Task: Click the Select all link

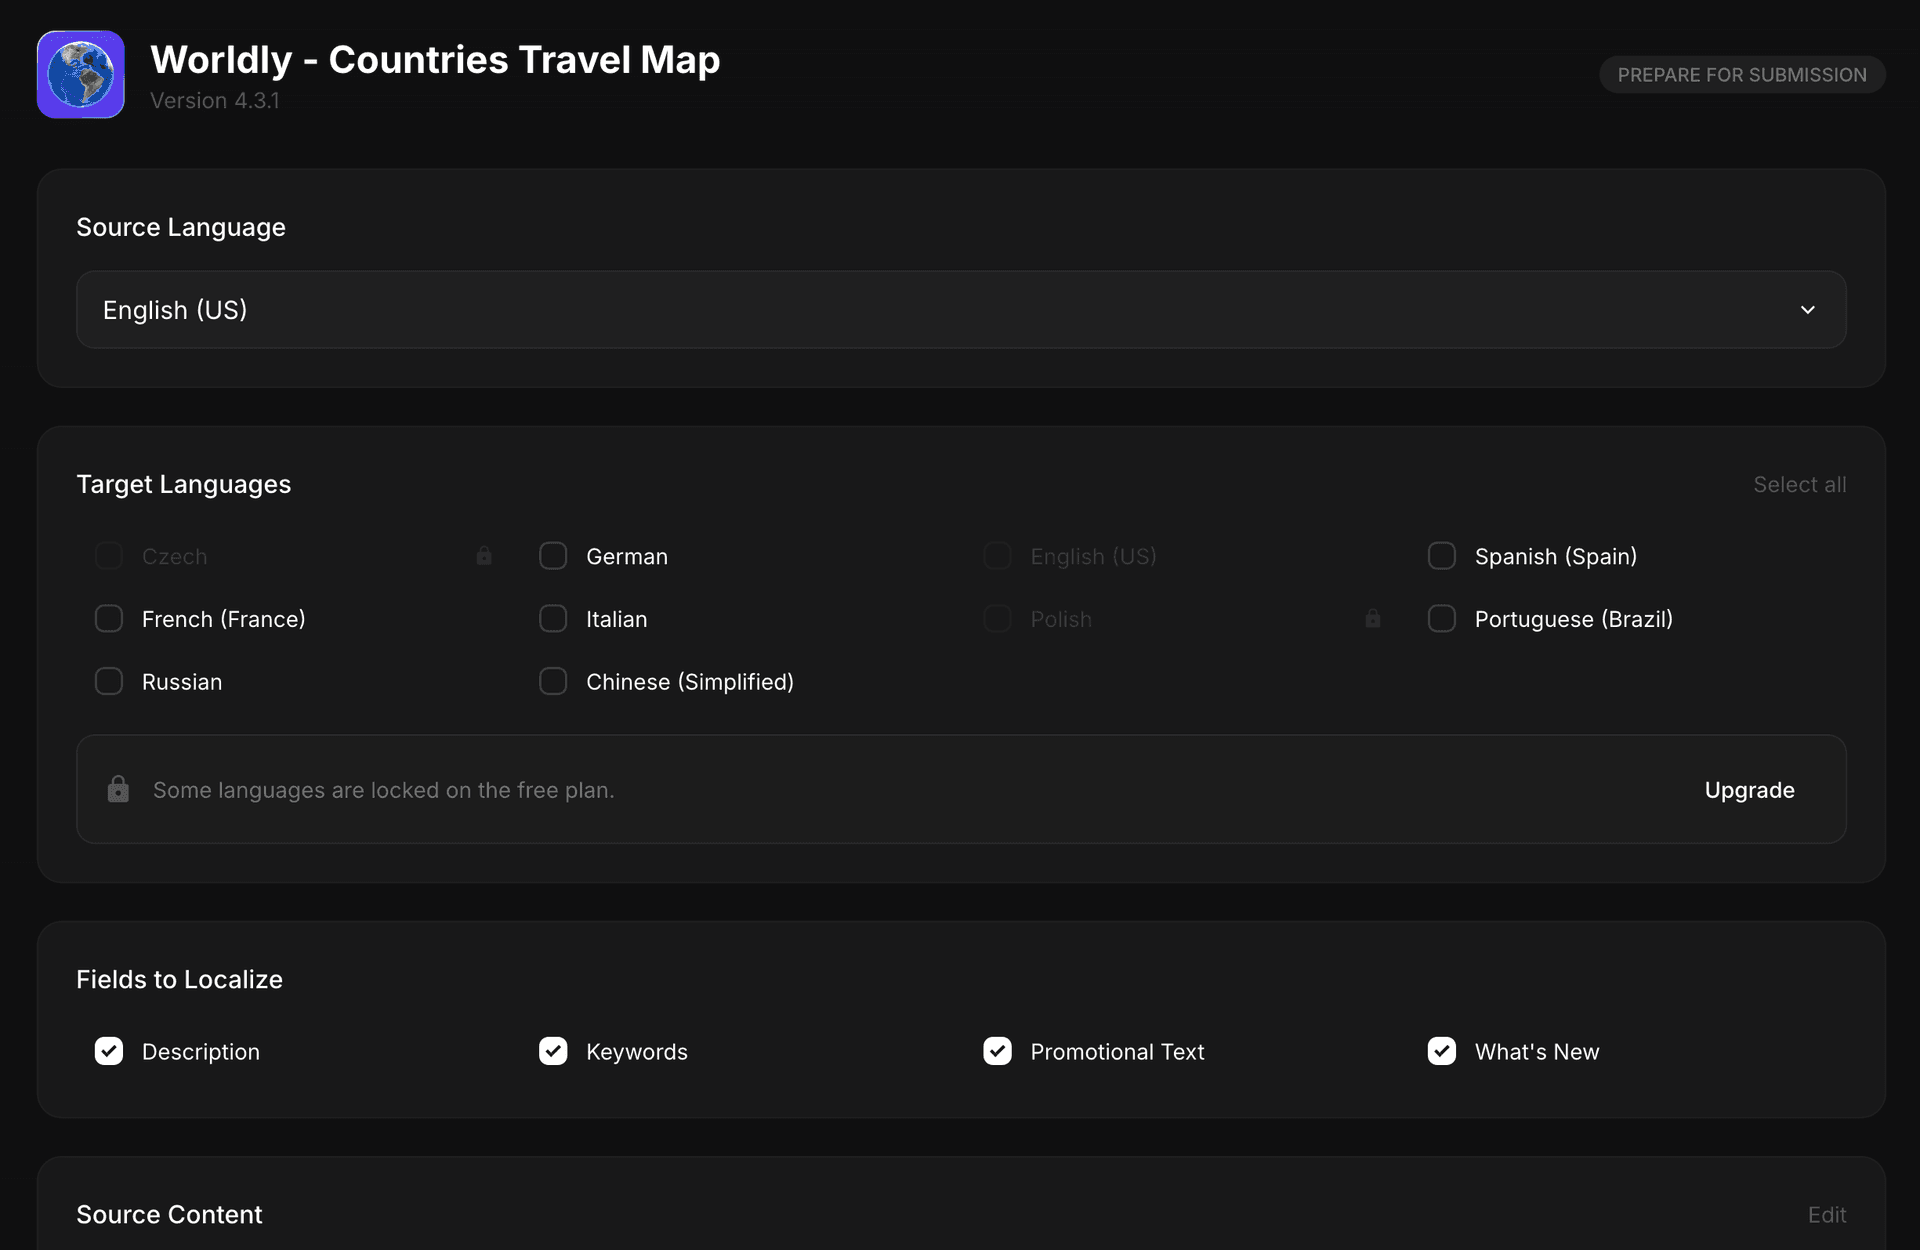Action: (1799, 484)
